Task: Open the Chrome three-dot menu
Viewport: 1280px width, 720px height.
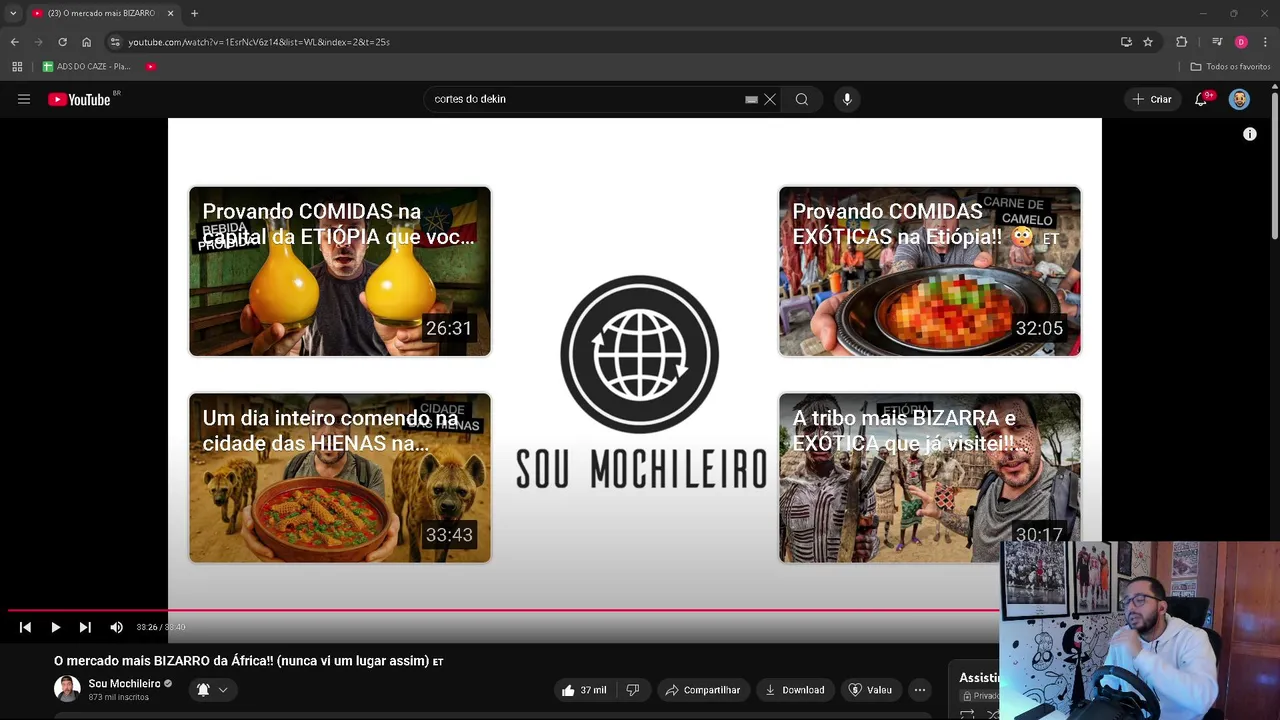Action: pyautogui.click(x=1265, y=42)
